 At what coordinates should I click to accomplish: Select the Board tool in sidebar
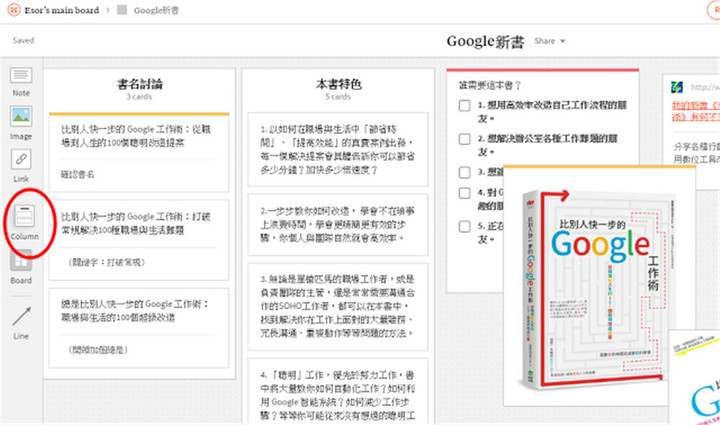coord(21,267)
